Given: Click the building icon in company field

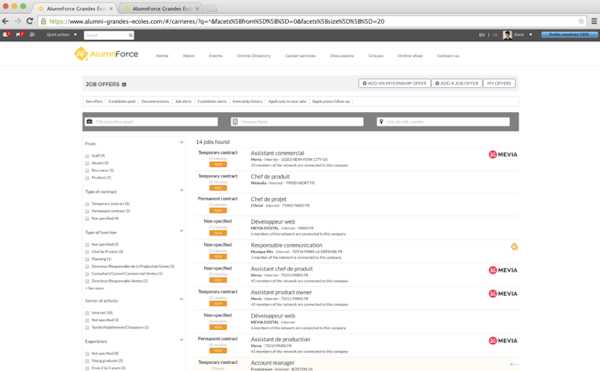Looking at the screenshot, I should (x=235, y=122).
